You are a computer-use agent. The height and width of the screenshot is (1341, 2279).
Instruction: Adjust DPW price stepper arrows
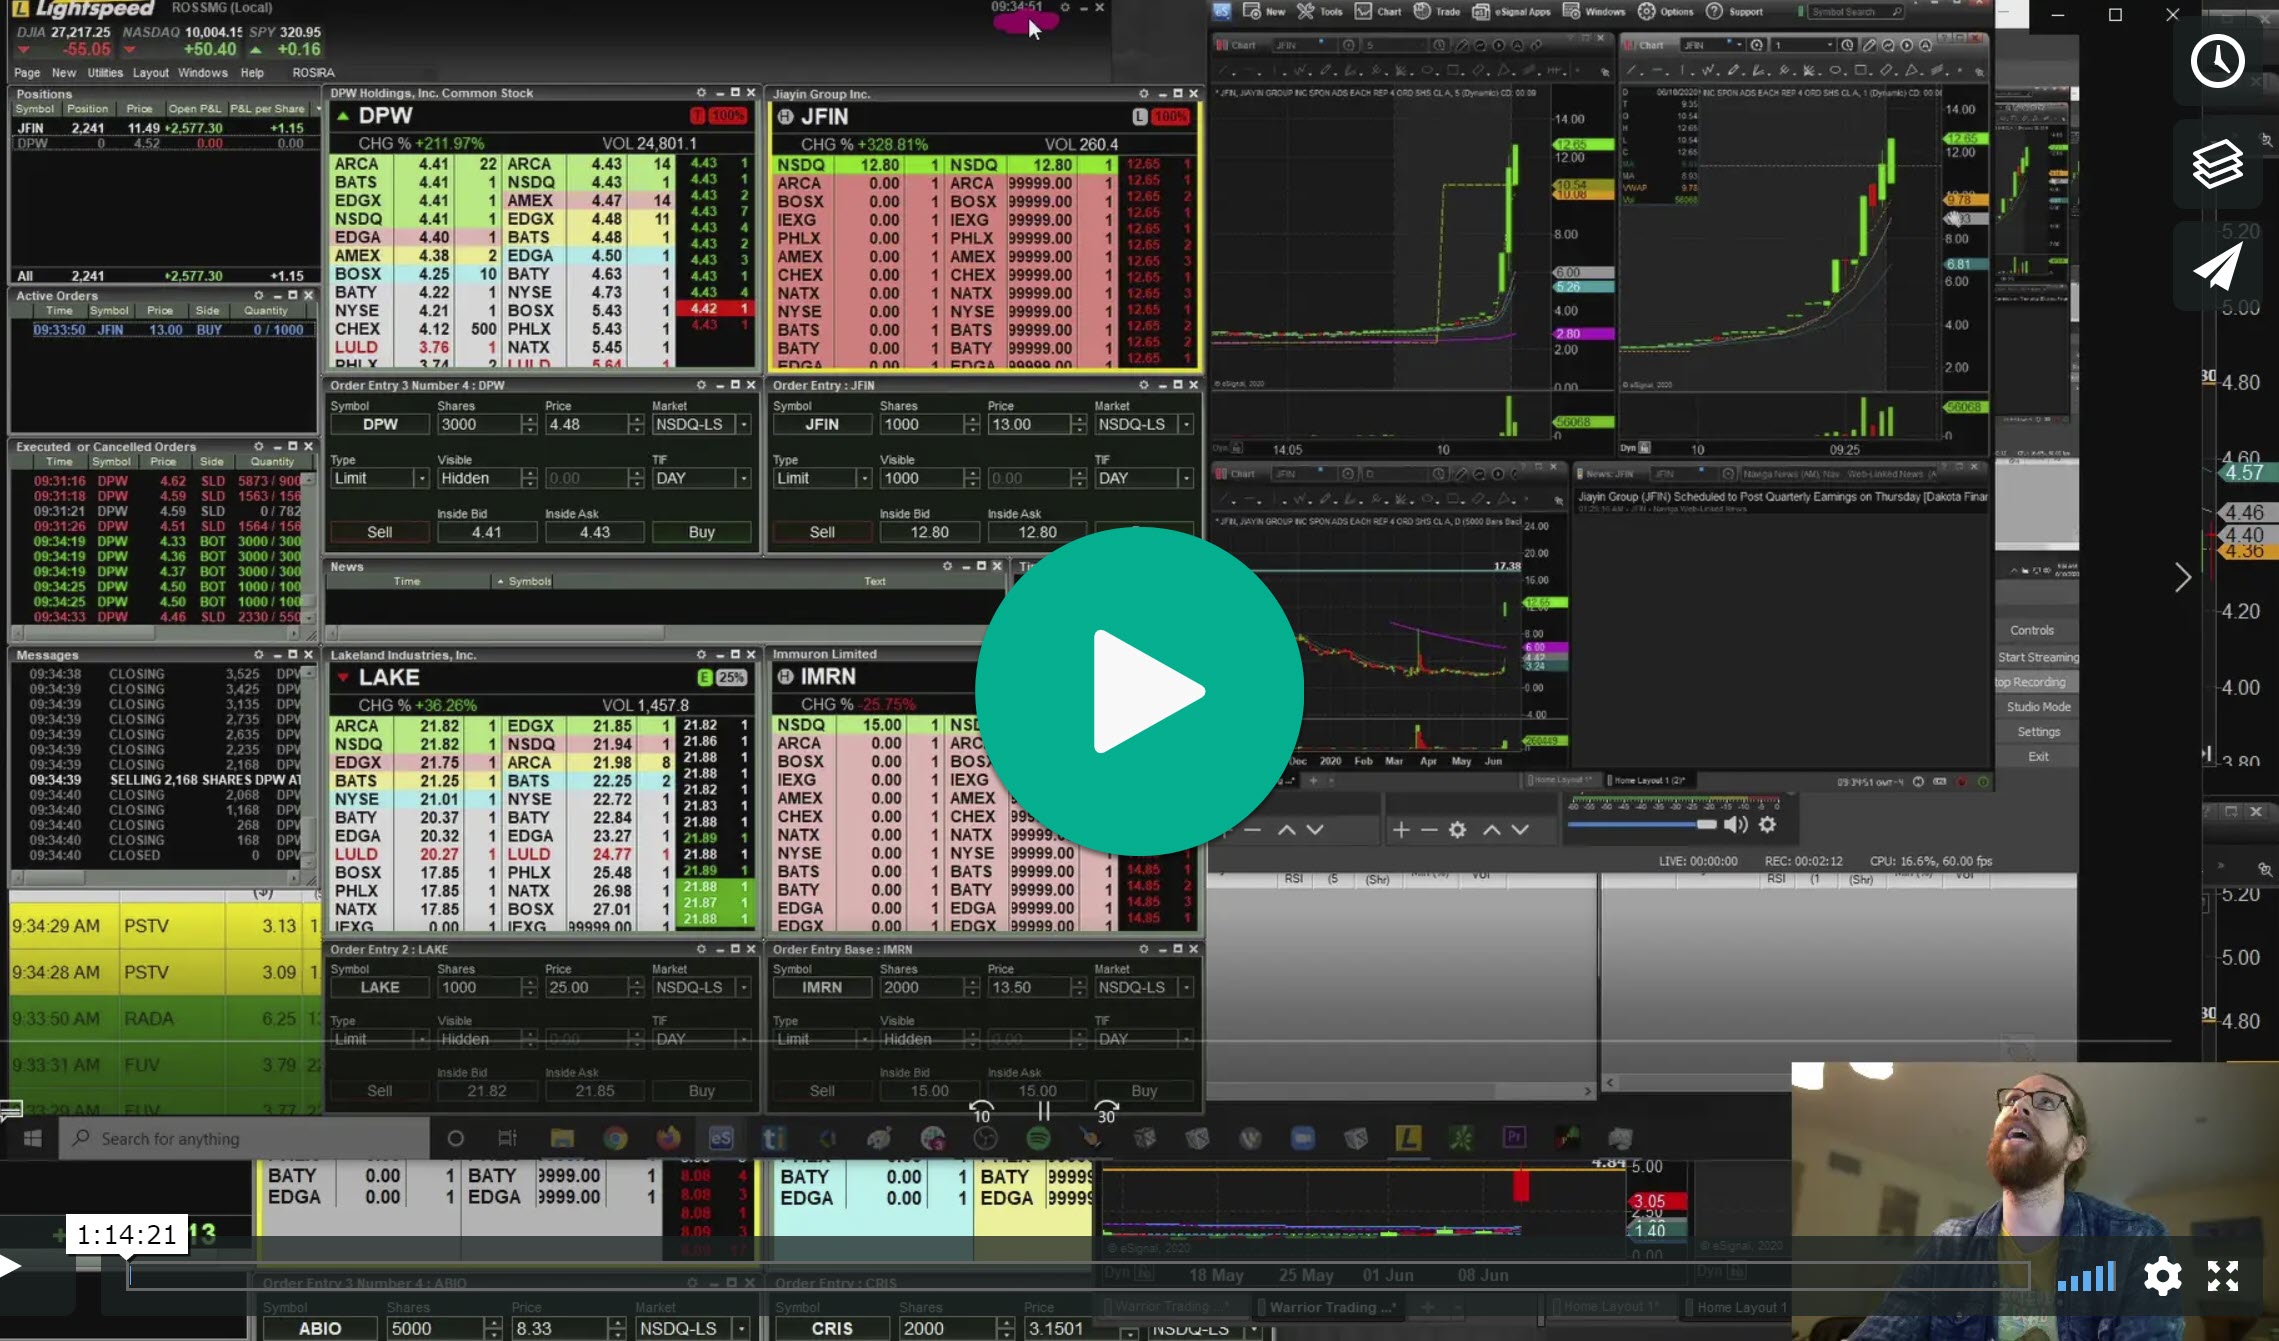636,425
